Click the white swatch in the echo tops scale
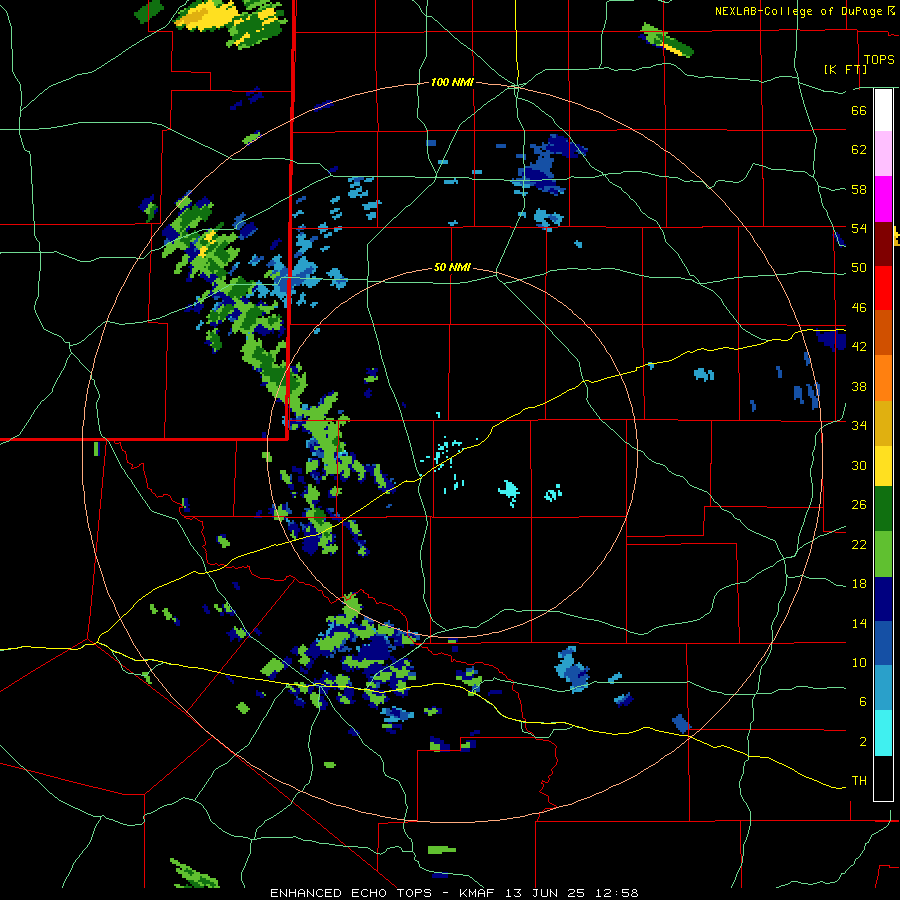Viewport: 900px width, 900px height. pos(883,110)
